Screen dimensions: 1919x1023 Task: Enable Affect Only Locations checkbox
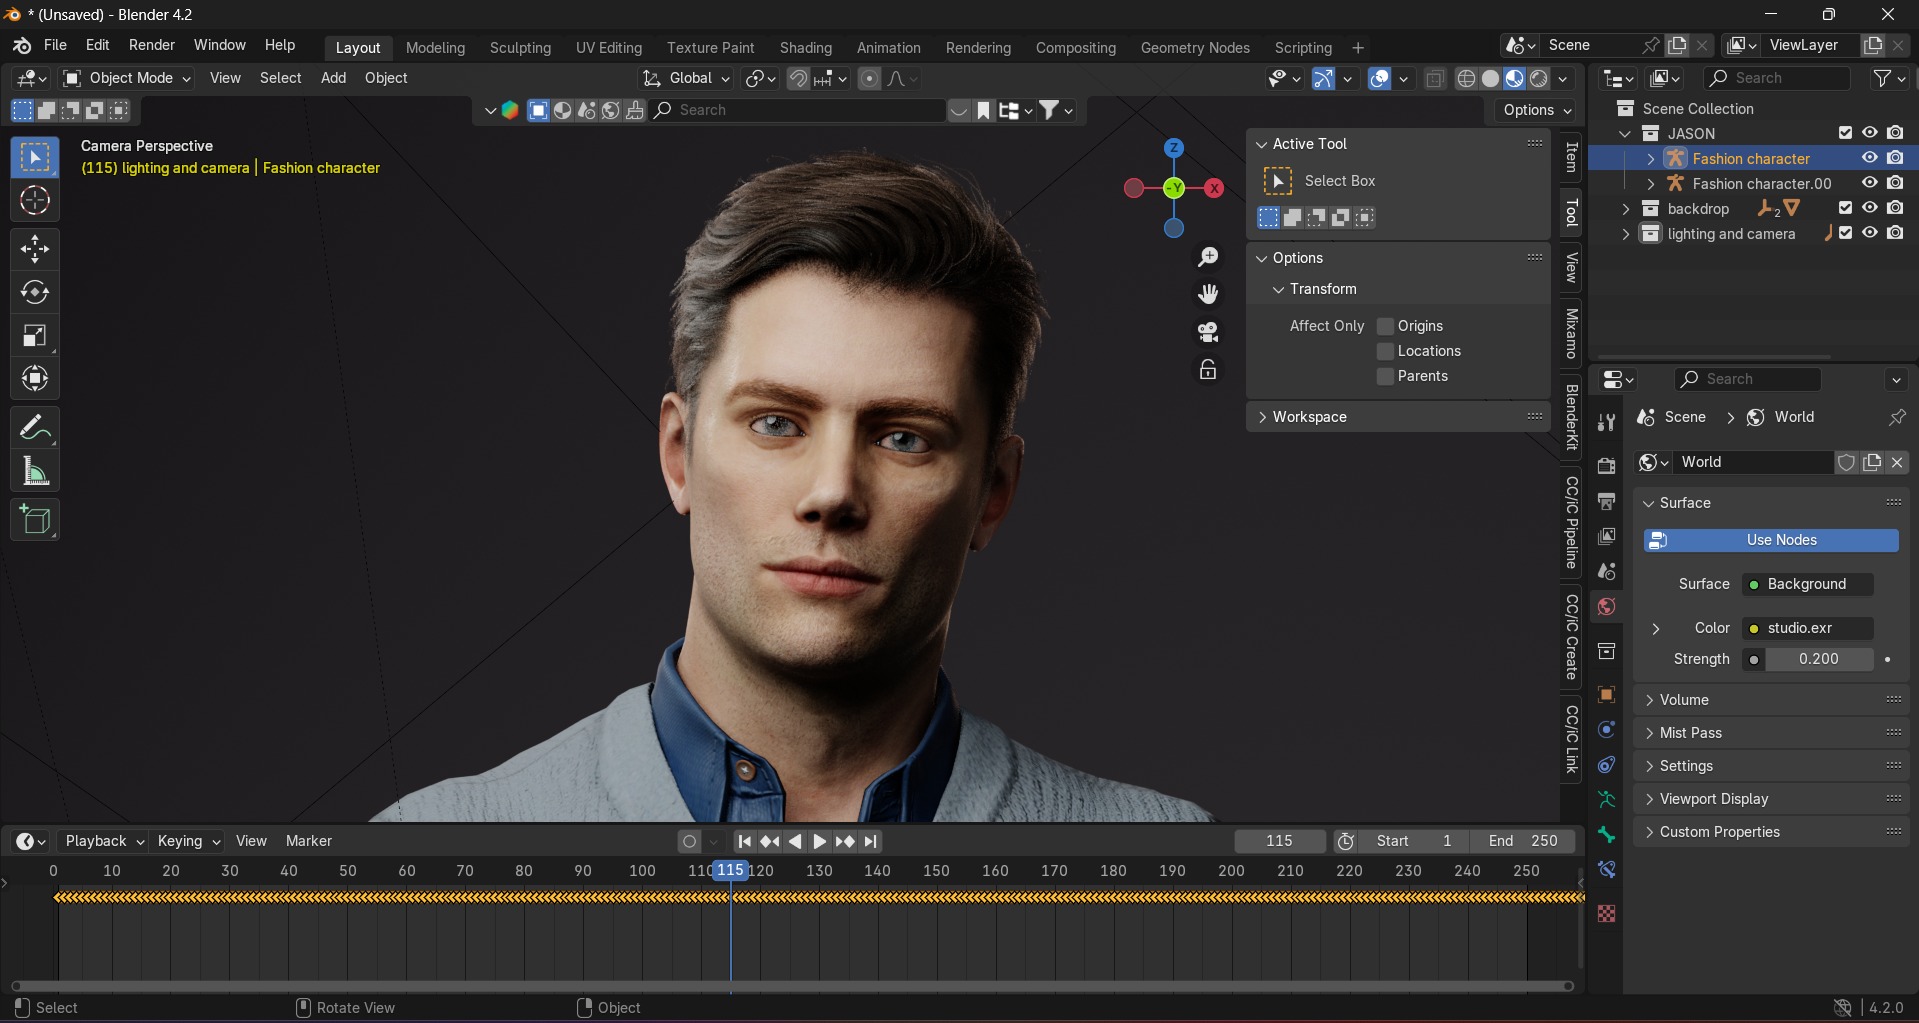[1385, 351]
